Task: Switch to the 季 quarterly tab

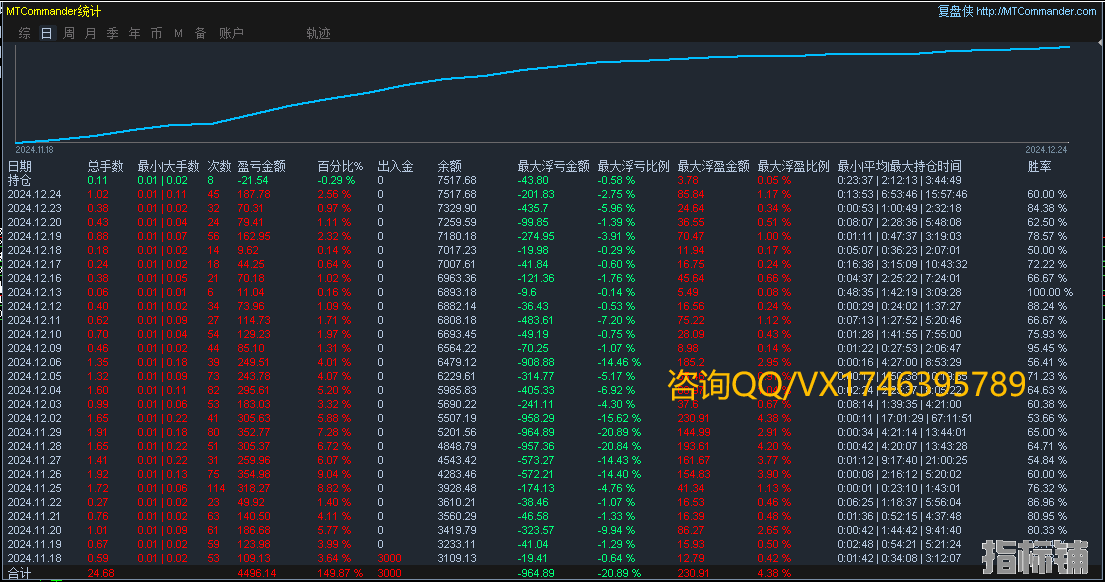Action: (x=112, y=33)
